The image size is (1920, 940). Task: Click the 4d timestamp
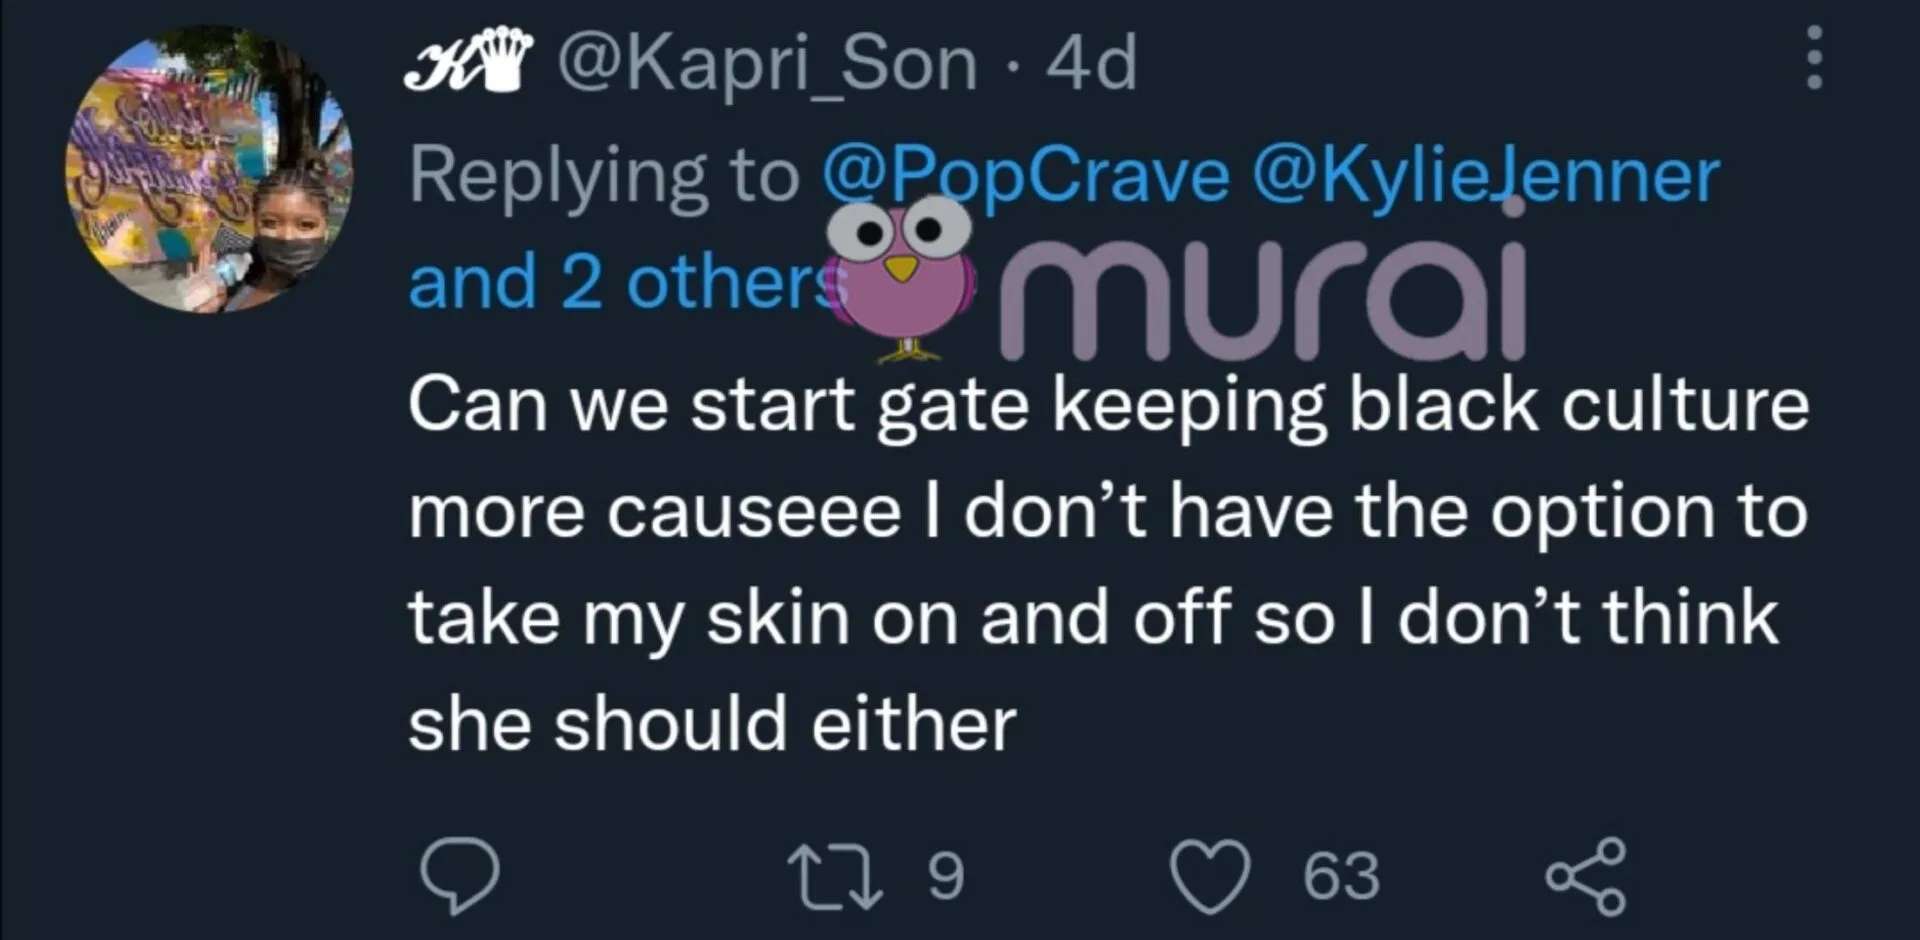click(x=1092, y=63)
